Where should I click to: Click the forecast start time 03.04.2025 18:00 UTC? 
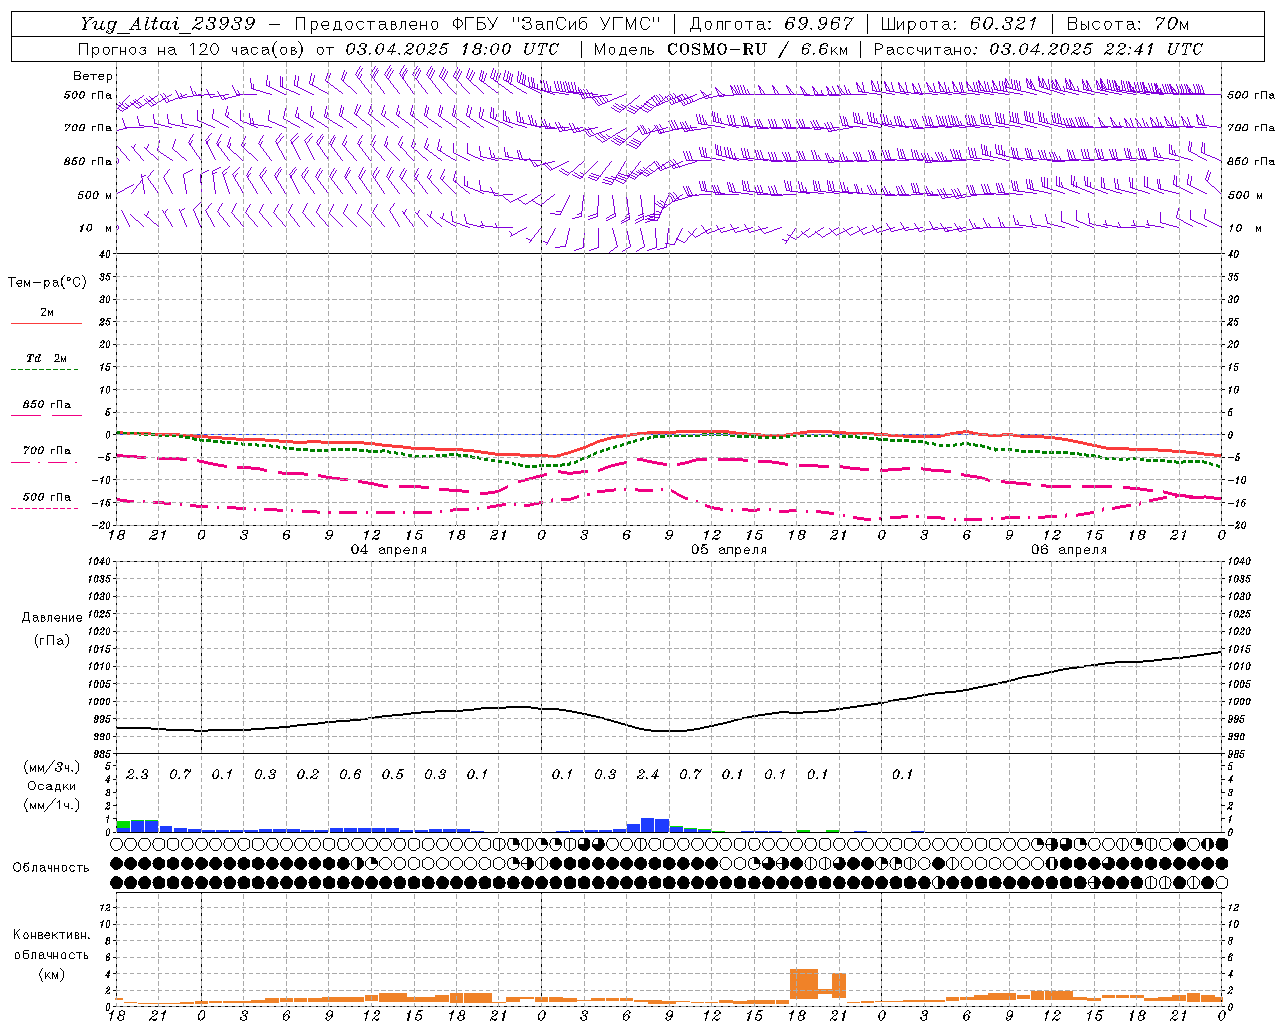tap(452, 49)
